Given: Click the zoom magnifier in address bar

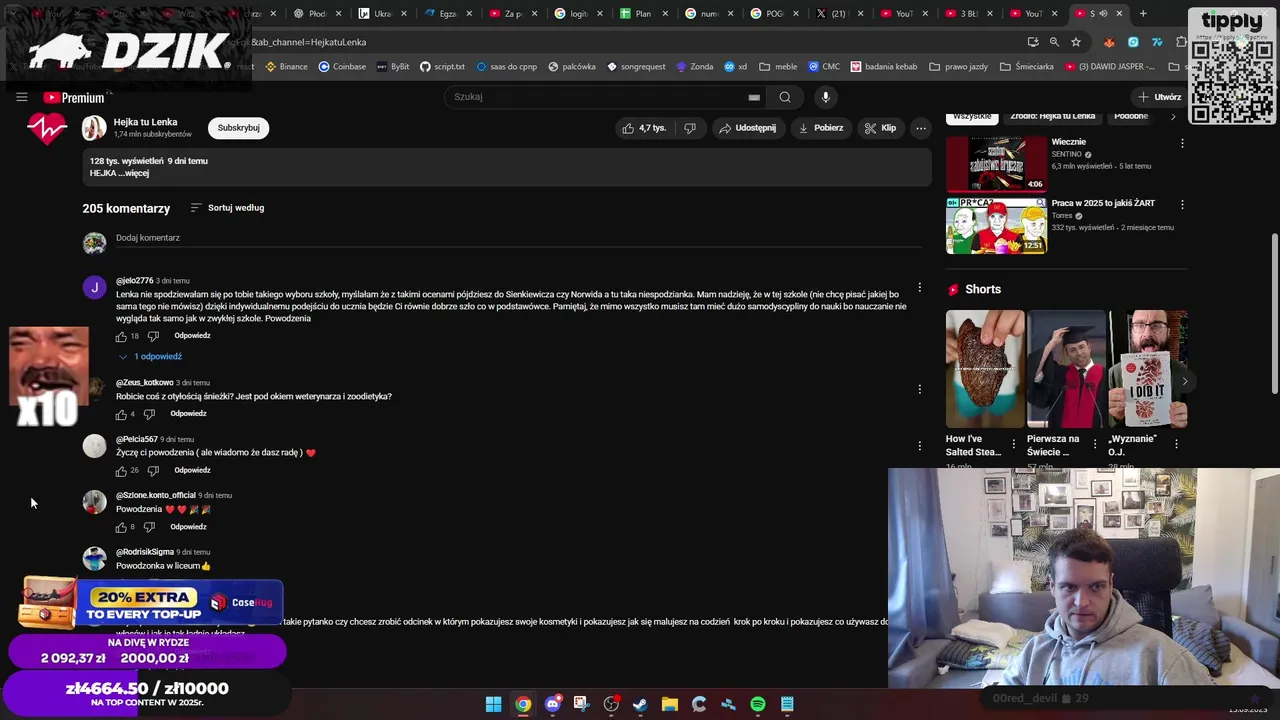Looking at the screenshot, I should (1054, 42).
